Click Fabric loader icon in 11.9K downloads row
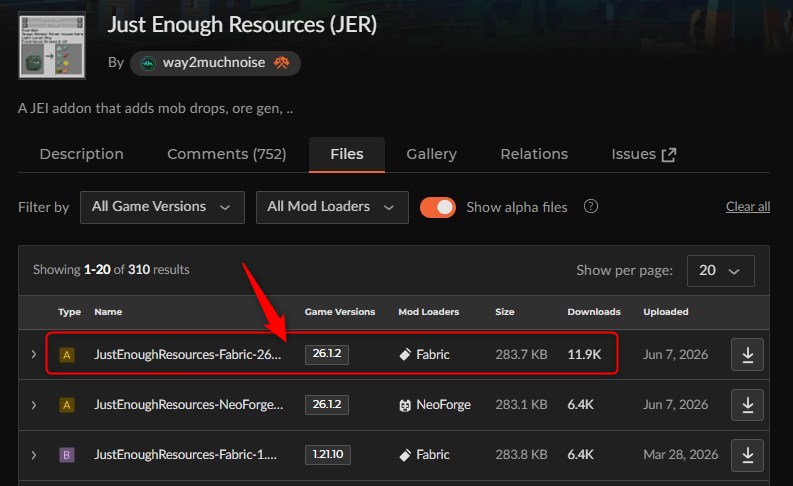 coord(405,355)
